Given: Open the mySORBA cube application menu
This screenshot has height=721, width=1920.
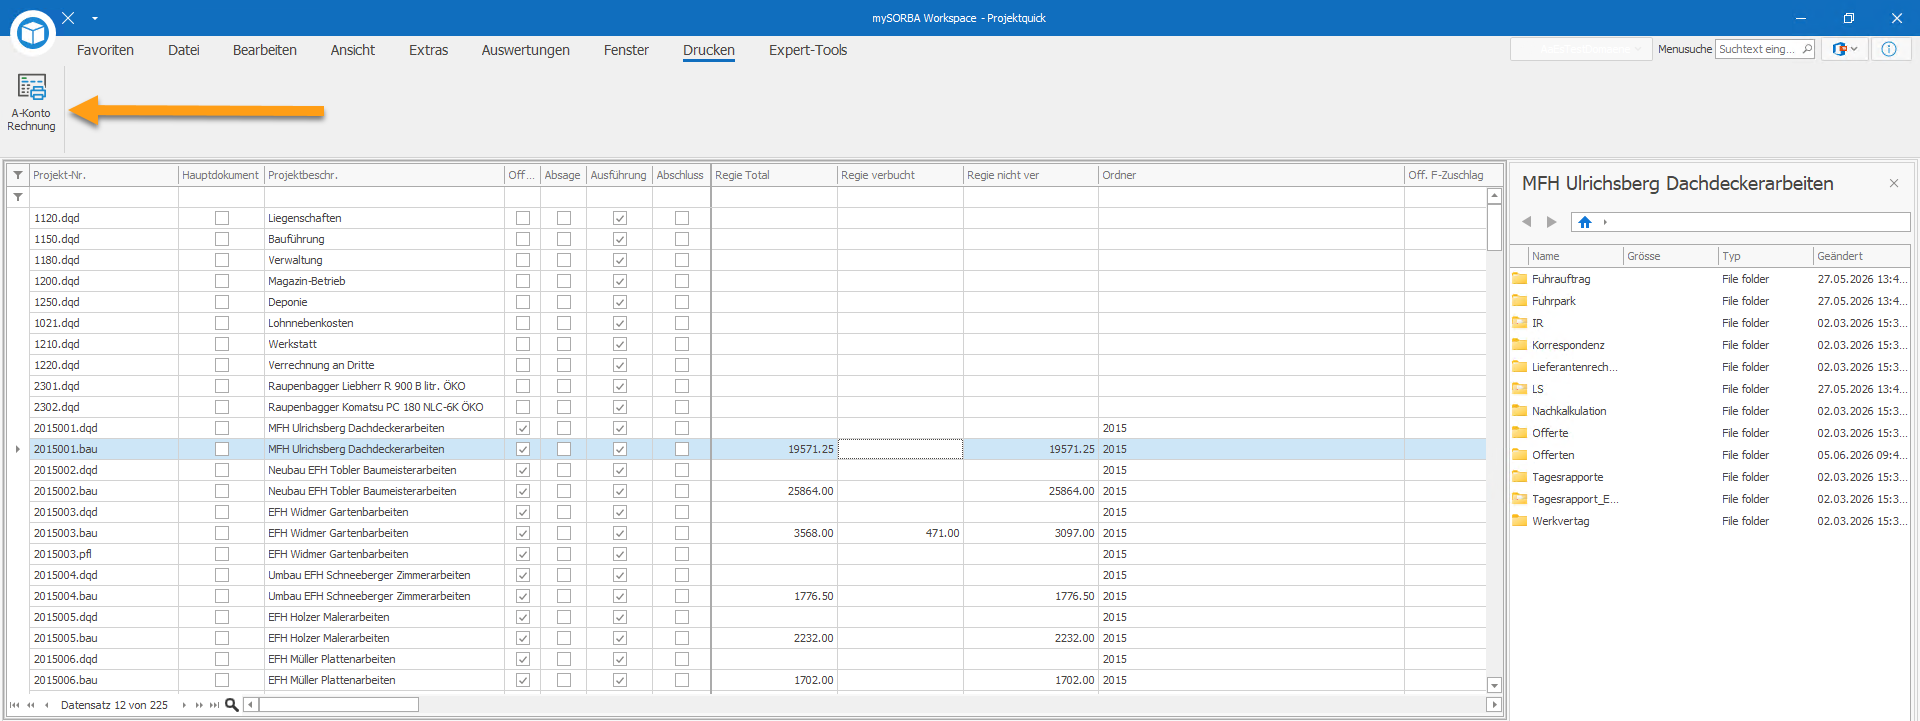Looking at the screenshot, I should click(x=33, y=33).
